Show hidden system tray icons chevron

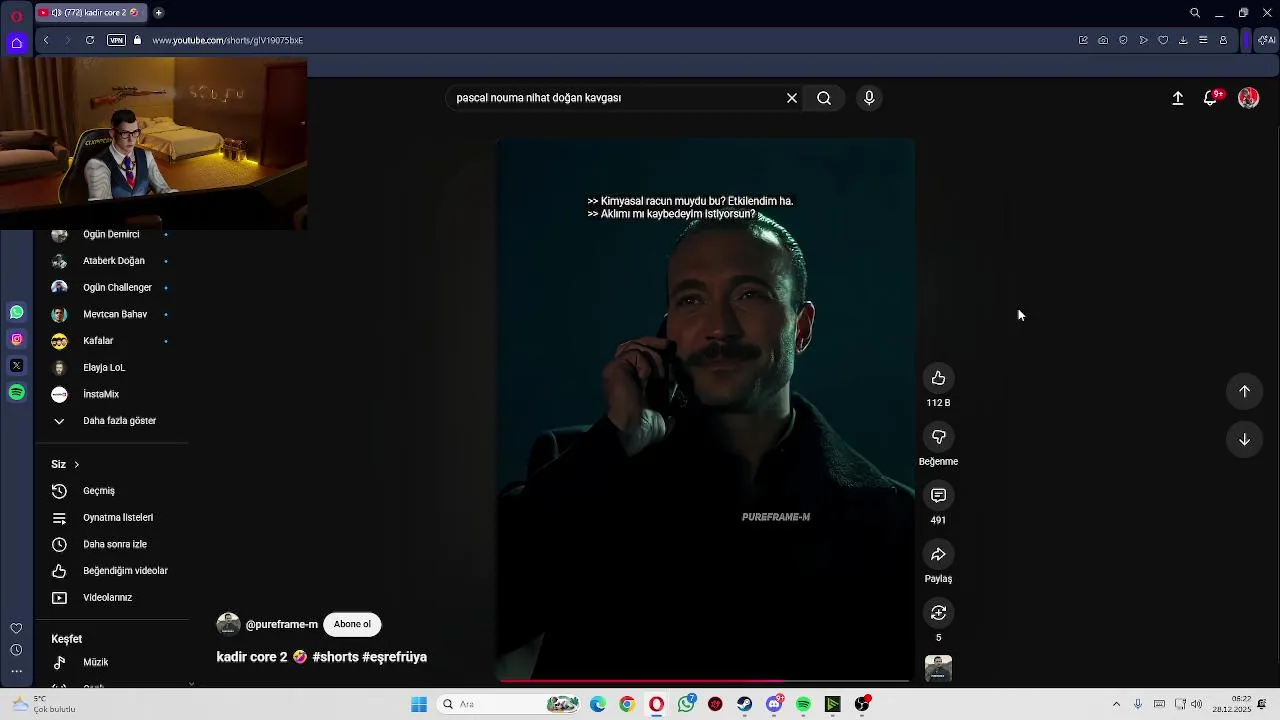(x=1116, y=705)
